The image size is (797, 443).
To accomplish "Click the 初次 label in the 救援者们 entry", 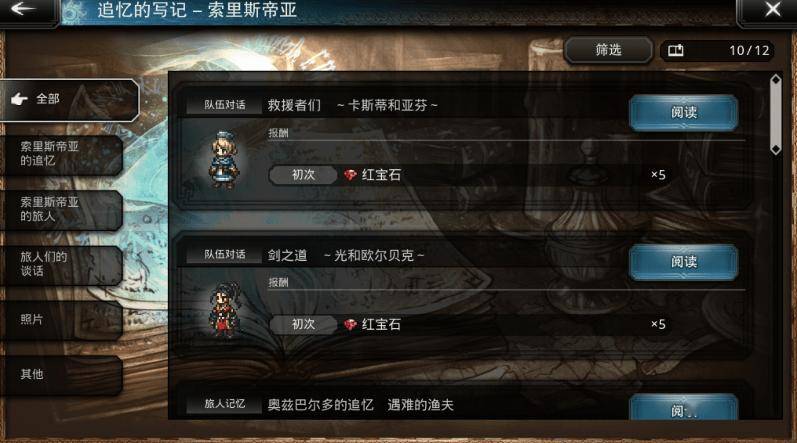I will click(x=303, y=175).
